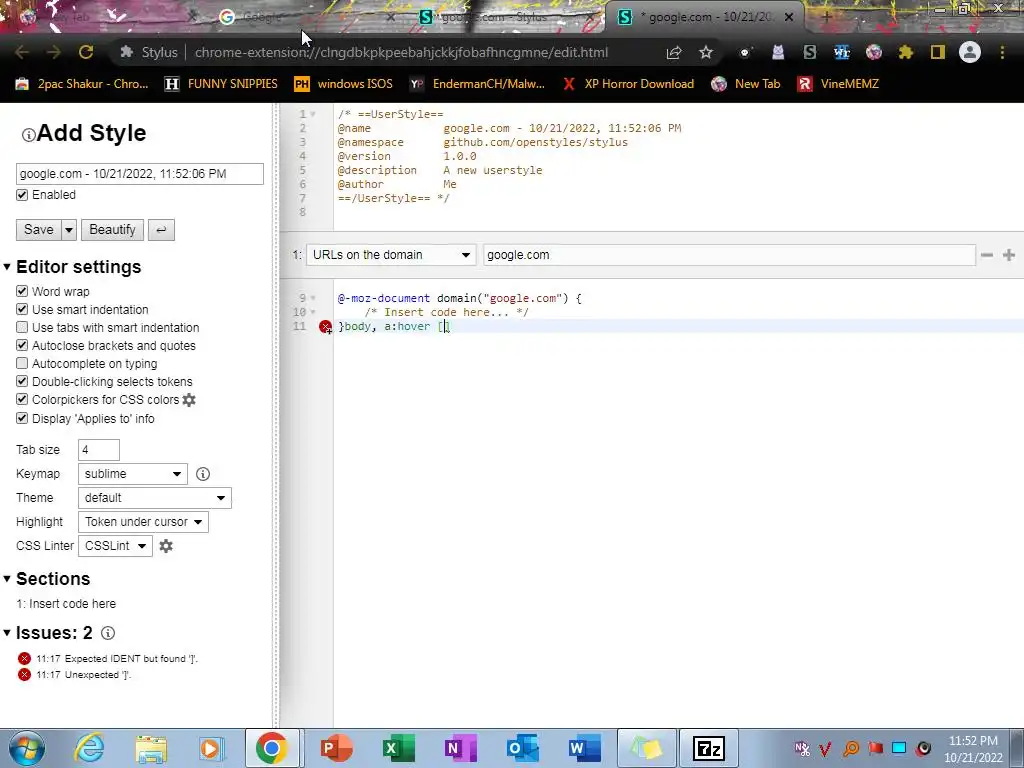Toggle the Word wrap checkbox

22,291
